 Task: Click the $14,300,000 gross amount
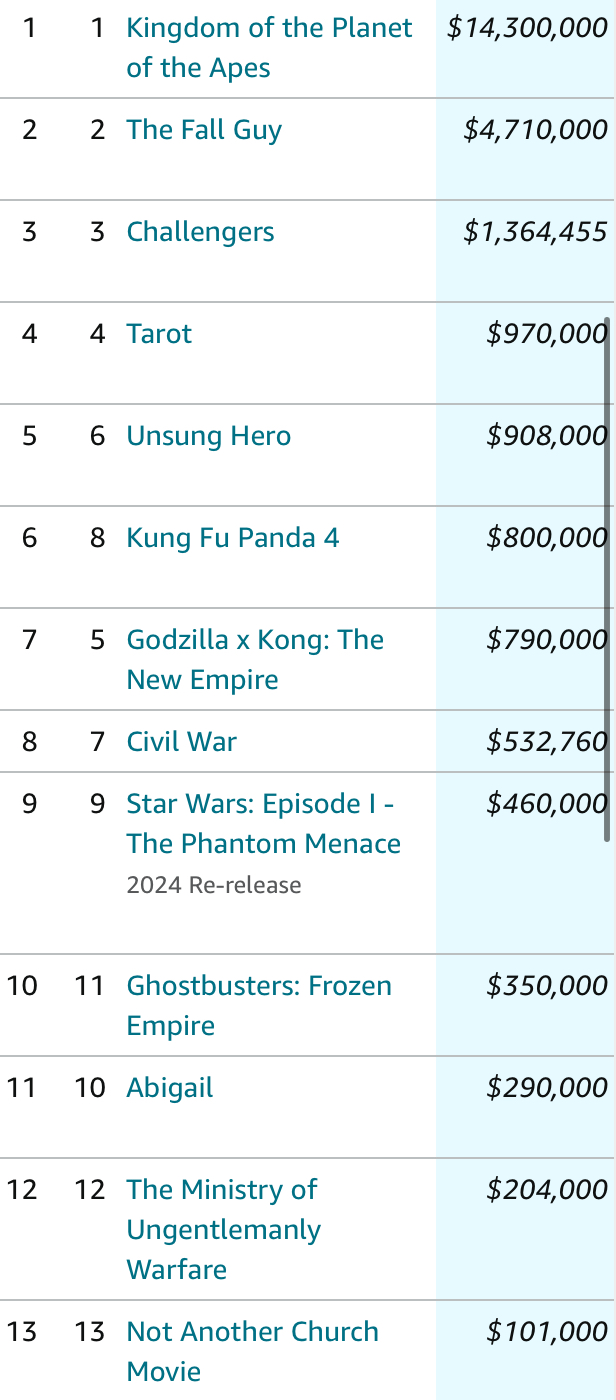(527, 28)
